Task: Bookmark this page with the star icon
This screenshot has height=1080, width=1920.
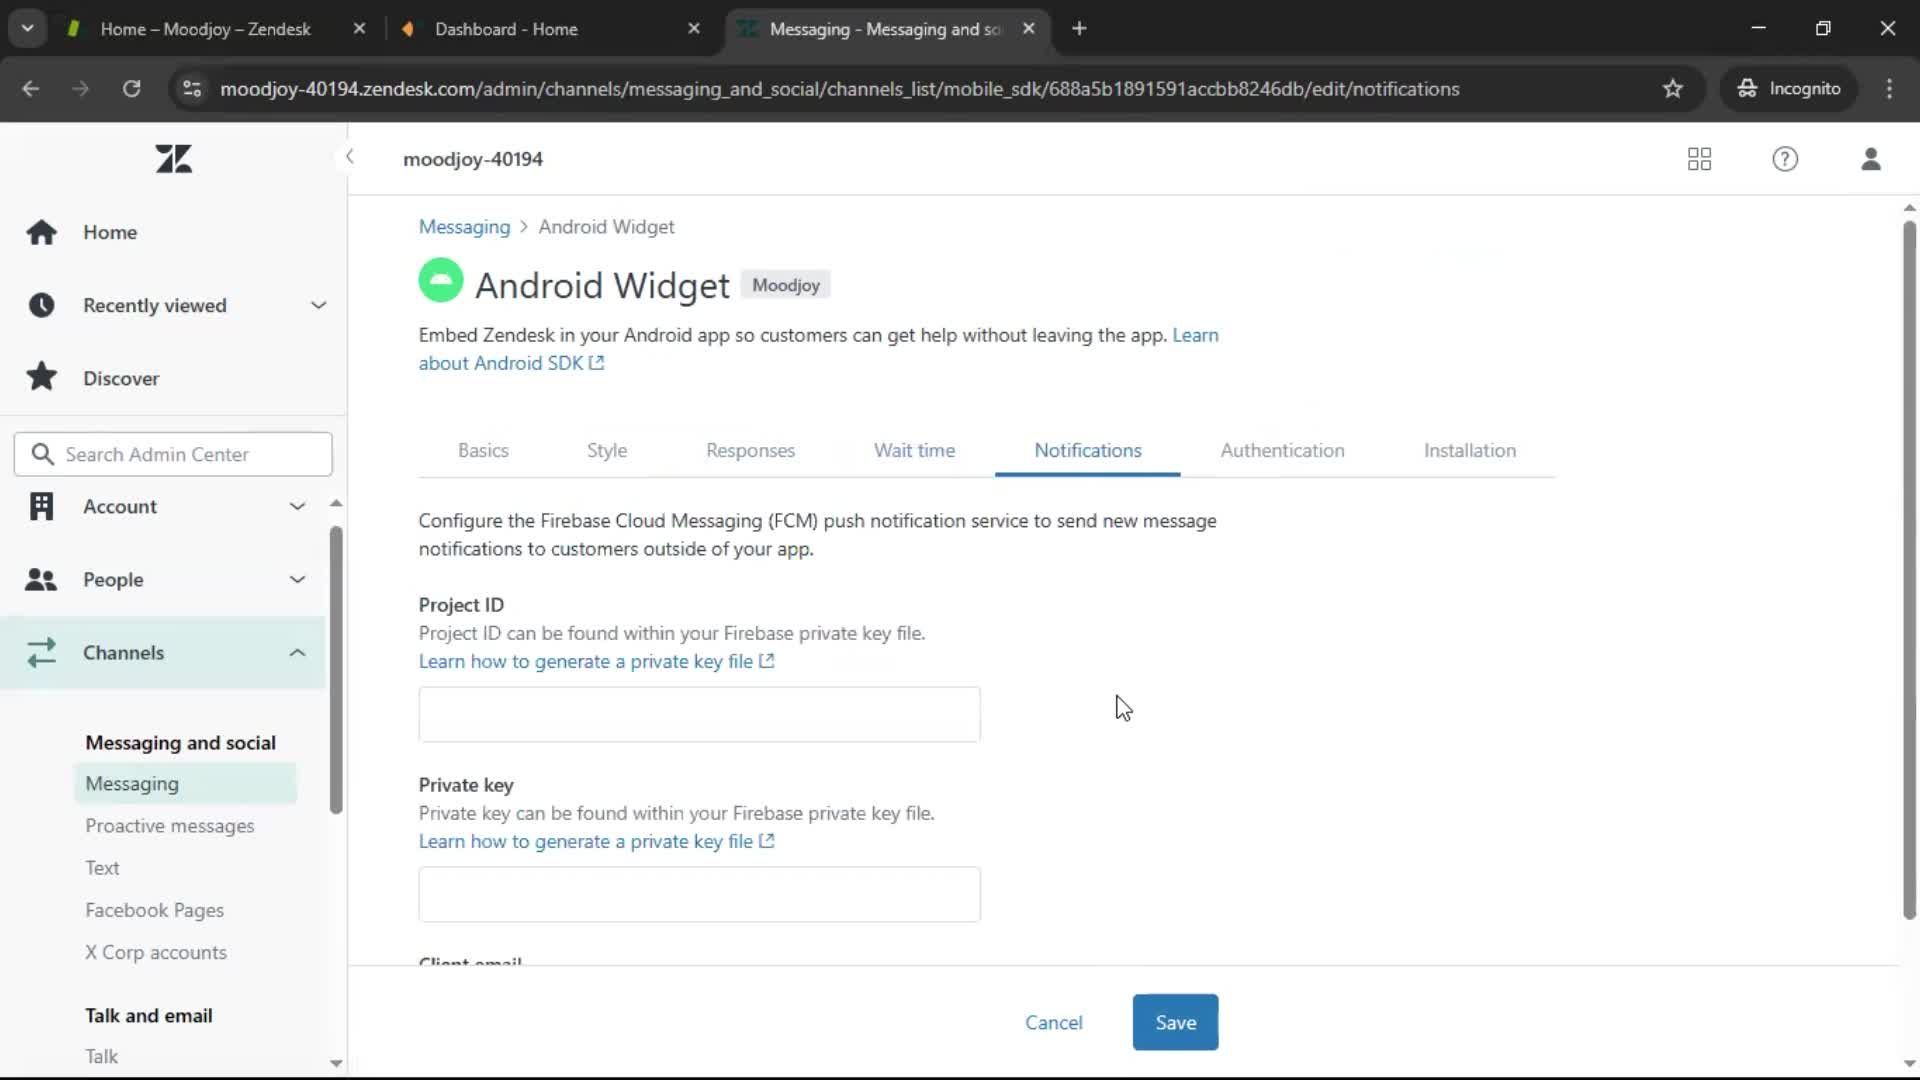Action: pos(1672,89)
